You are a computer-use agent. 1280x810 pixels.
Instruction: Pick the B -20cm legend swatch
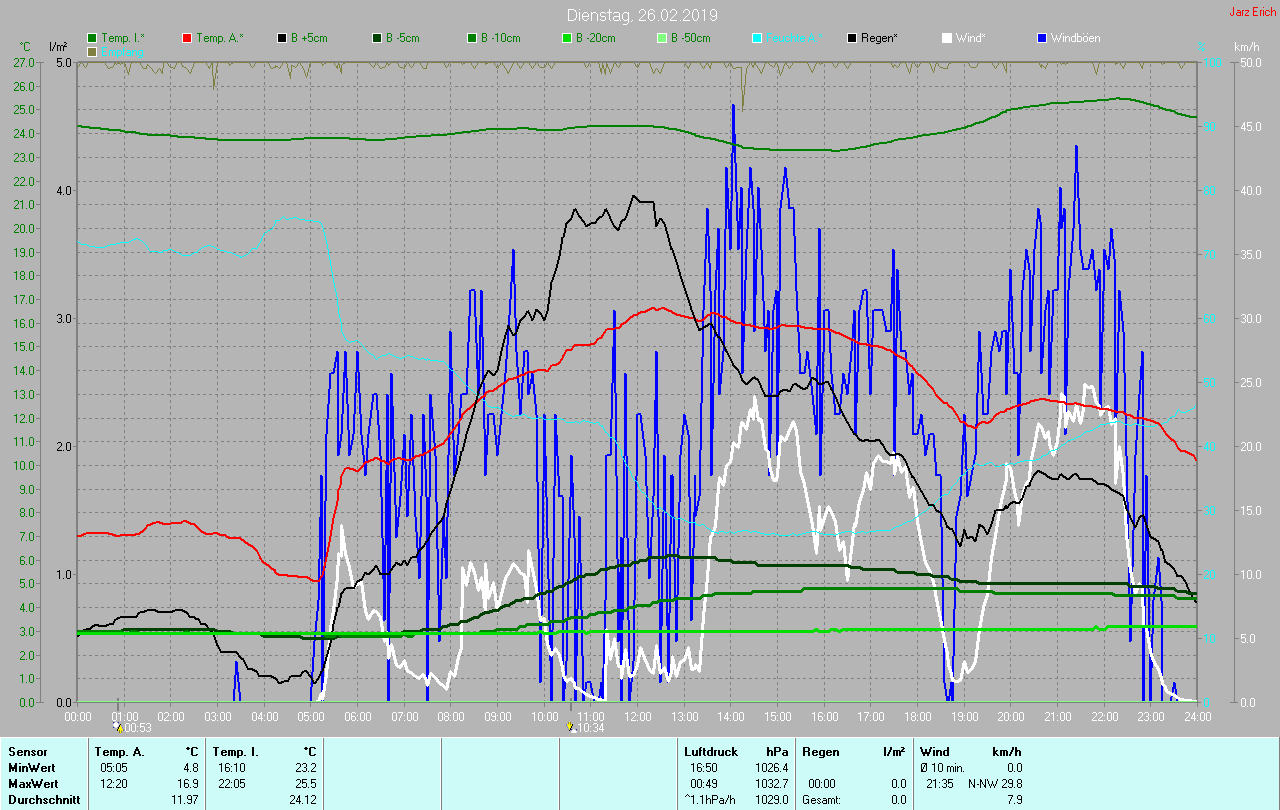point(566,38)
